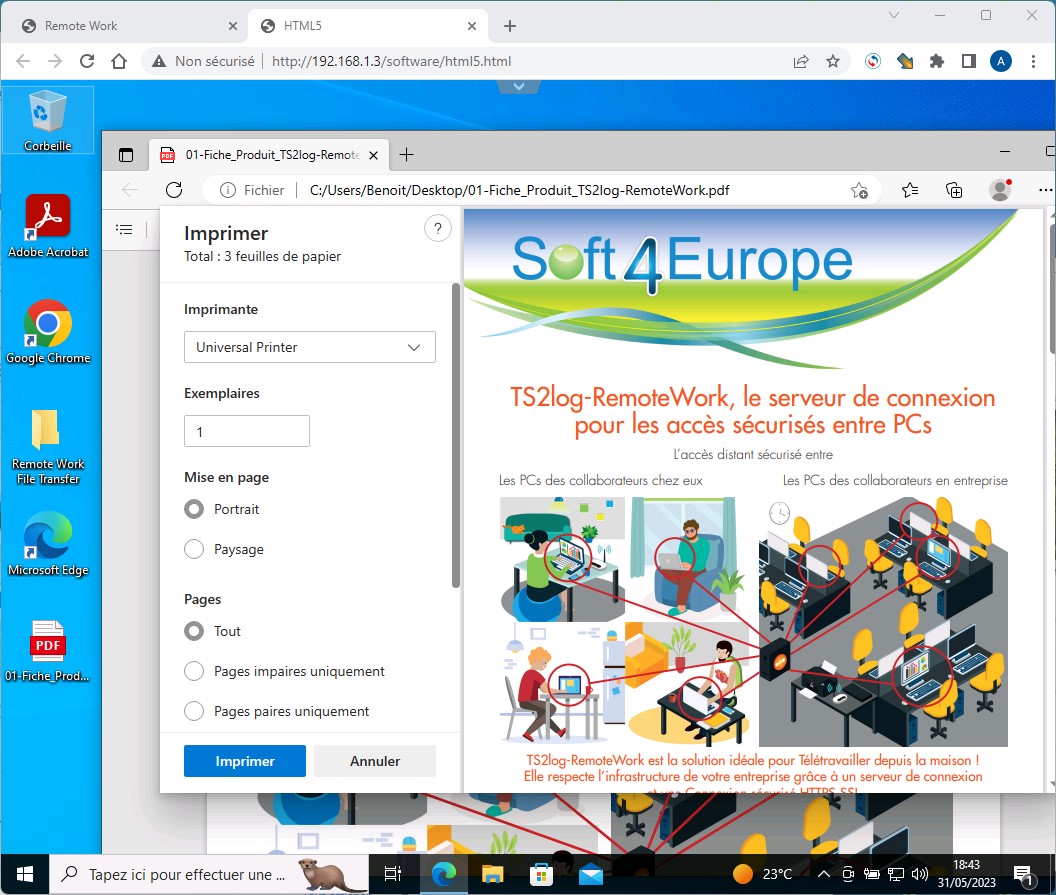
Task: Click the taskbar network icon
Action: tap(896, 874)
